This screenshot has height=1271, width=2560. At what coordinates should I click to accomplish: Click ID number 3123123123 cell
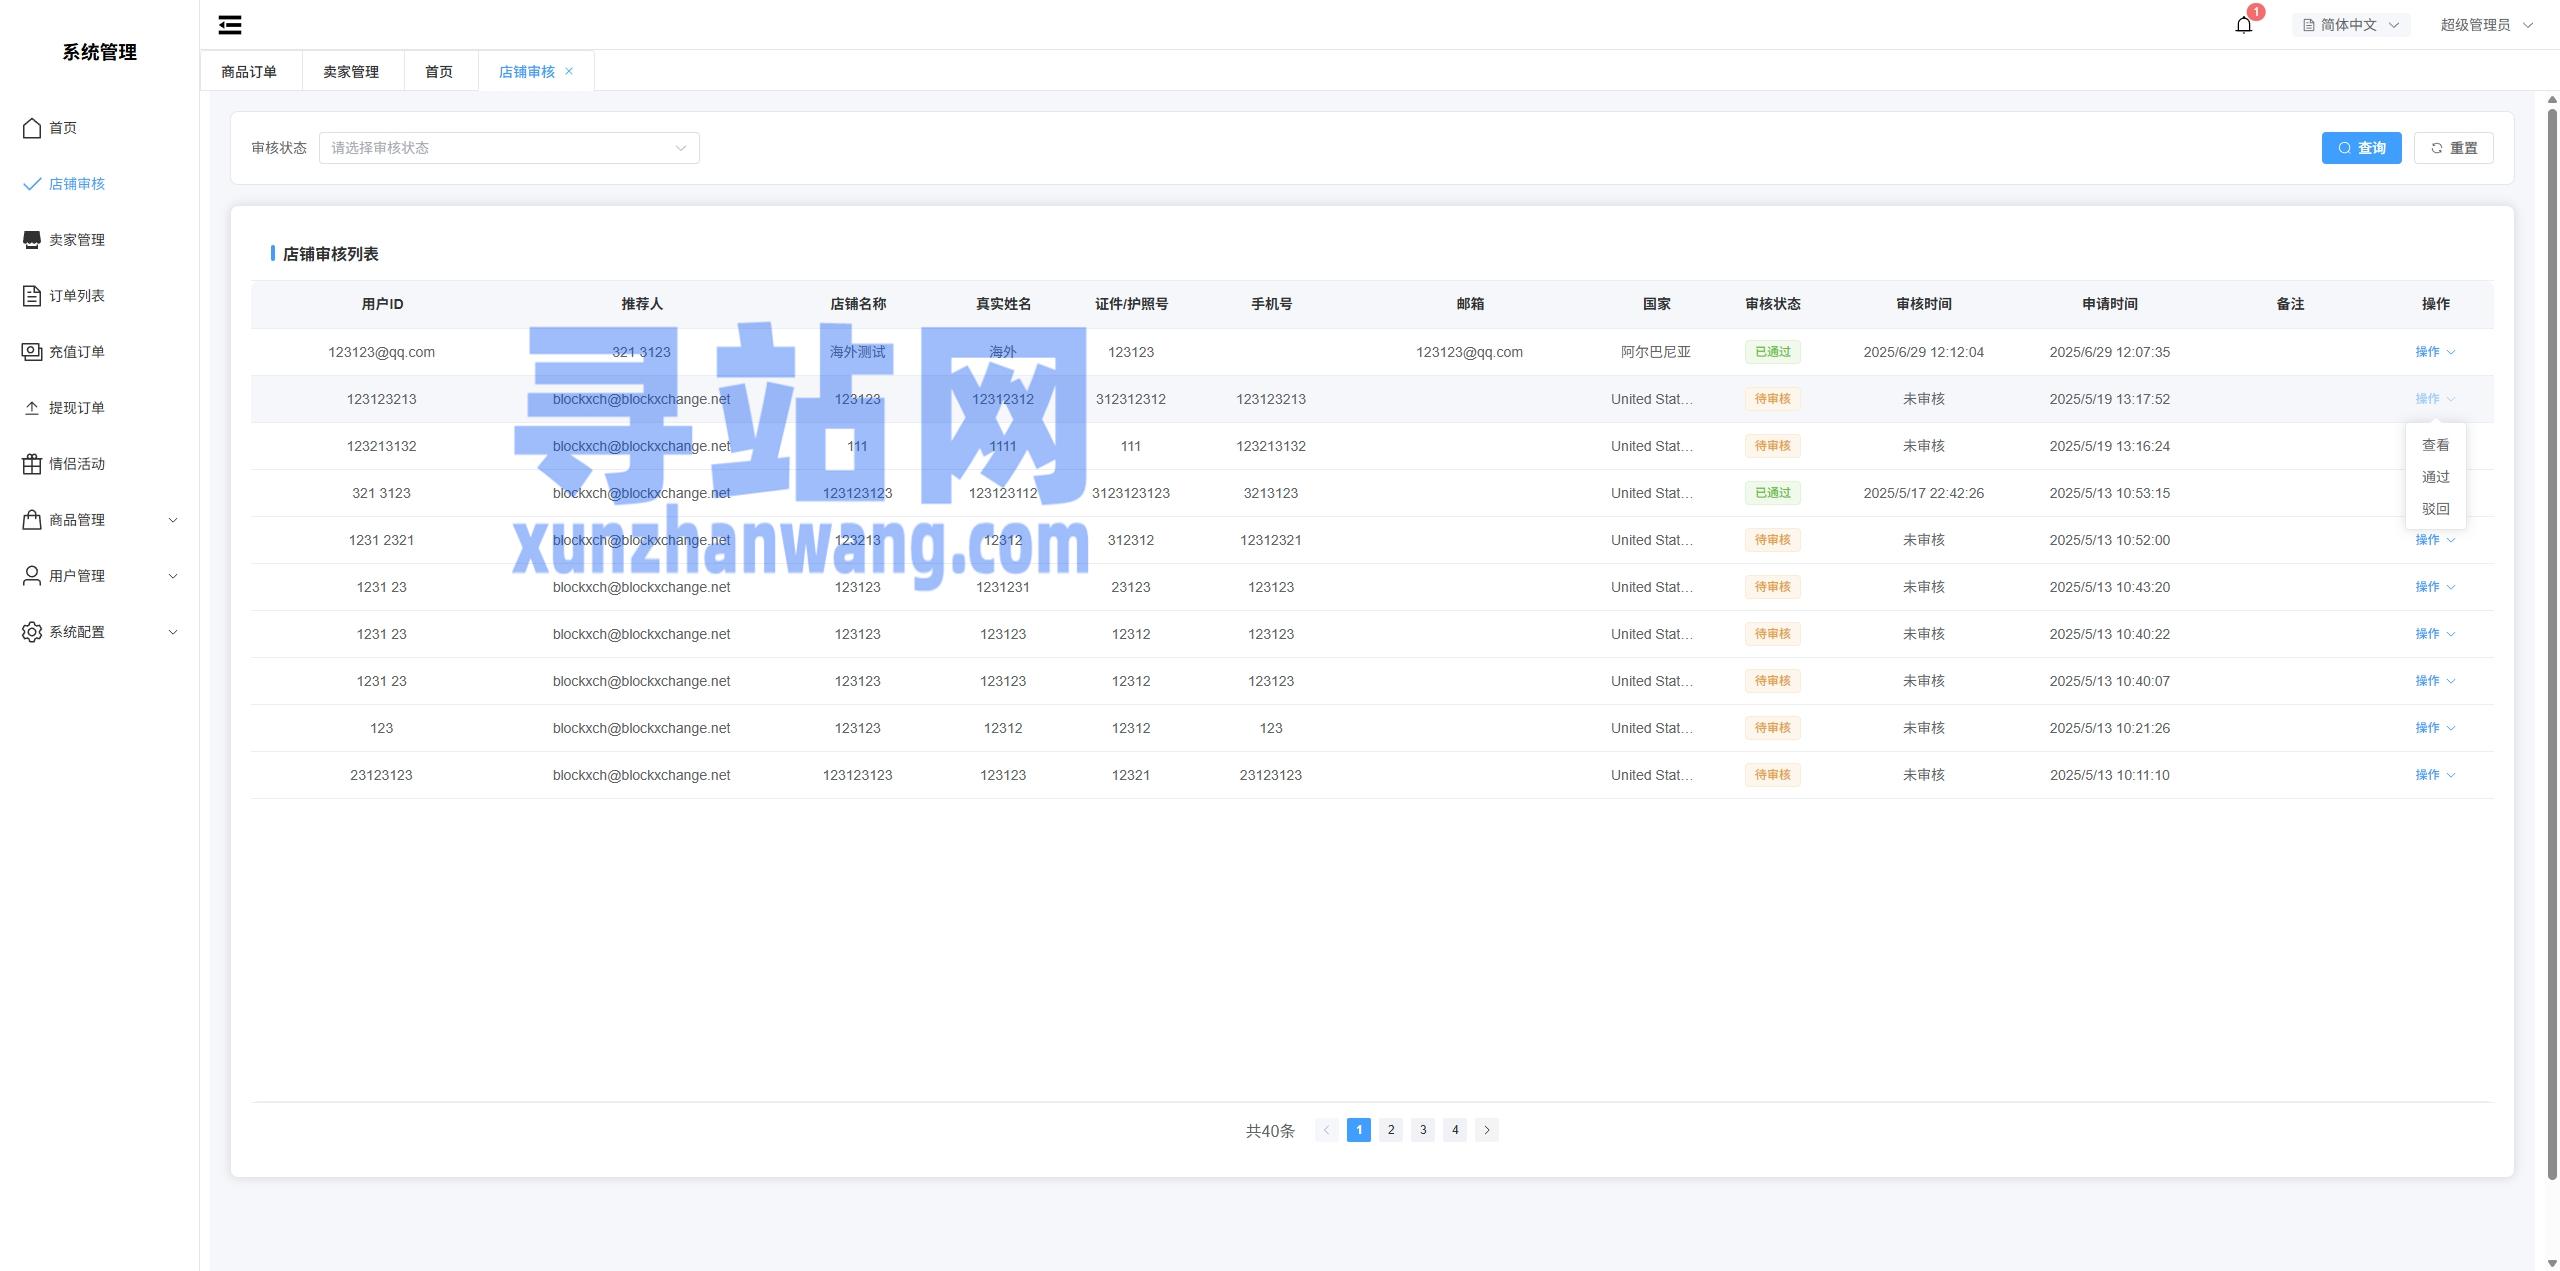click(1130, 493)
